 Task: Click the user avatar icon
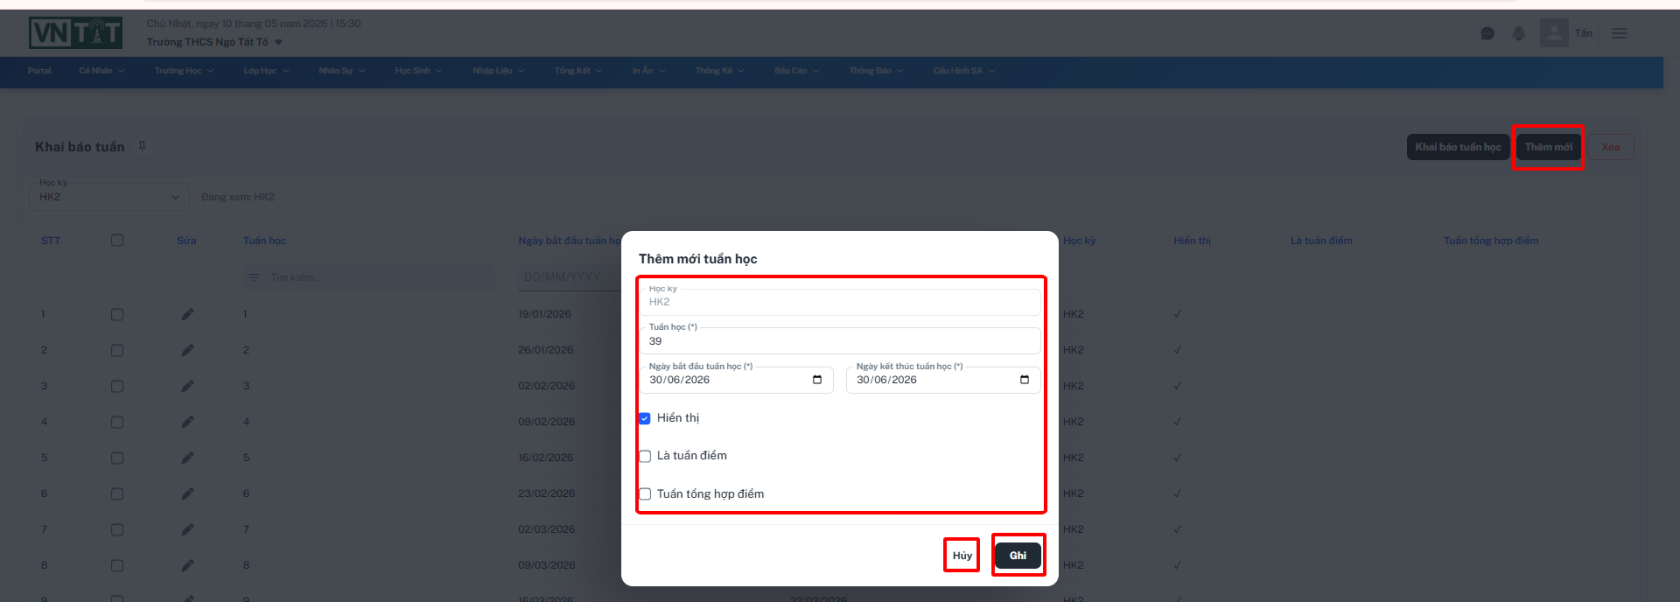(x=1554, y=33)
